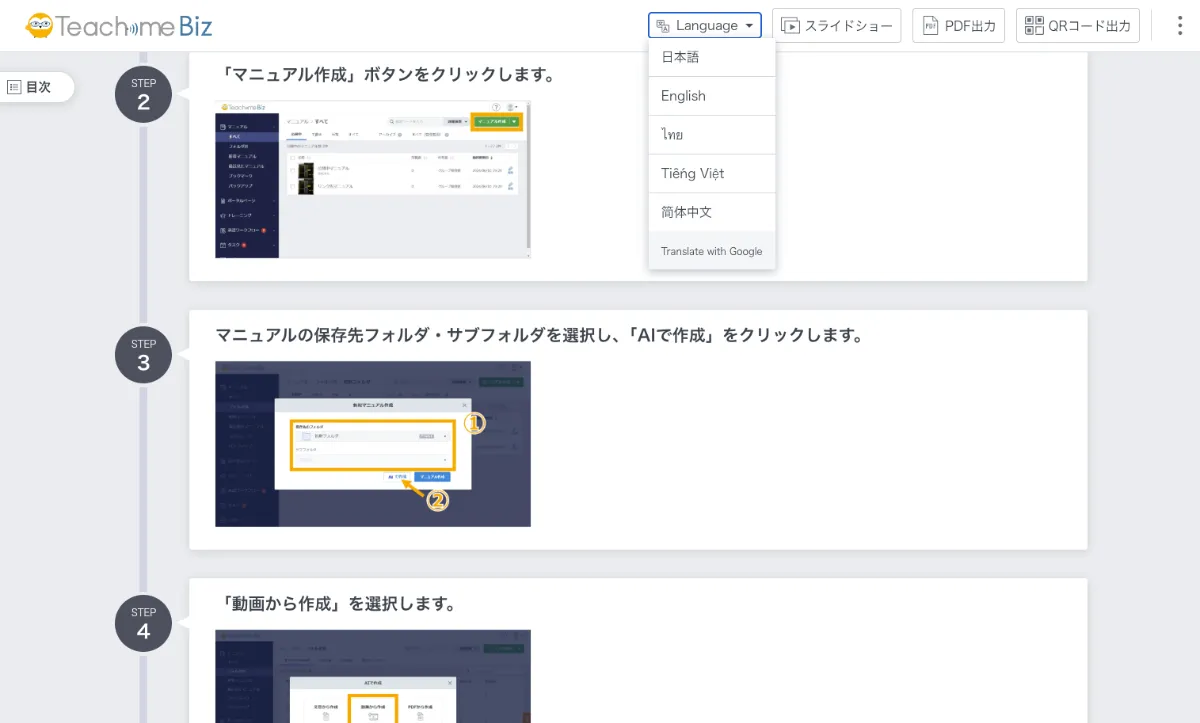Click the slideshow icon on スライドショー button
1200x723 pixels.
[x=790, y=25]
